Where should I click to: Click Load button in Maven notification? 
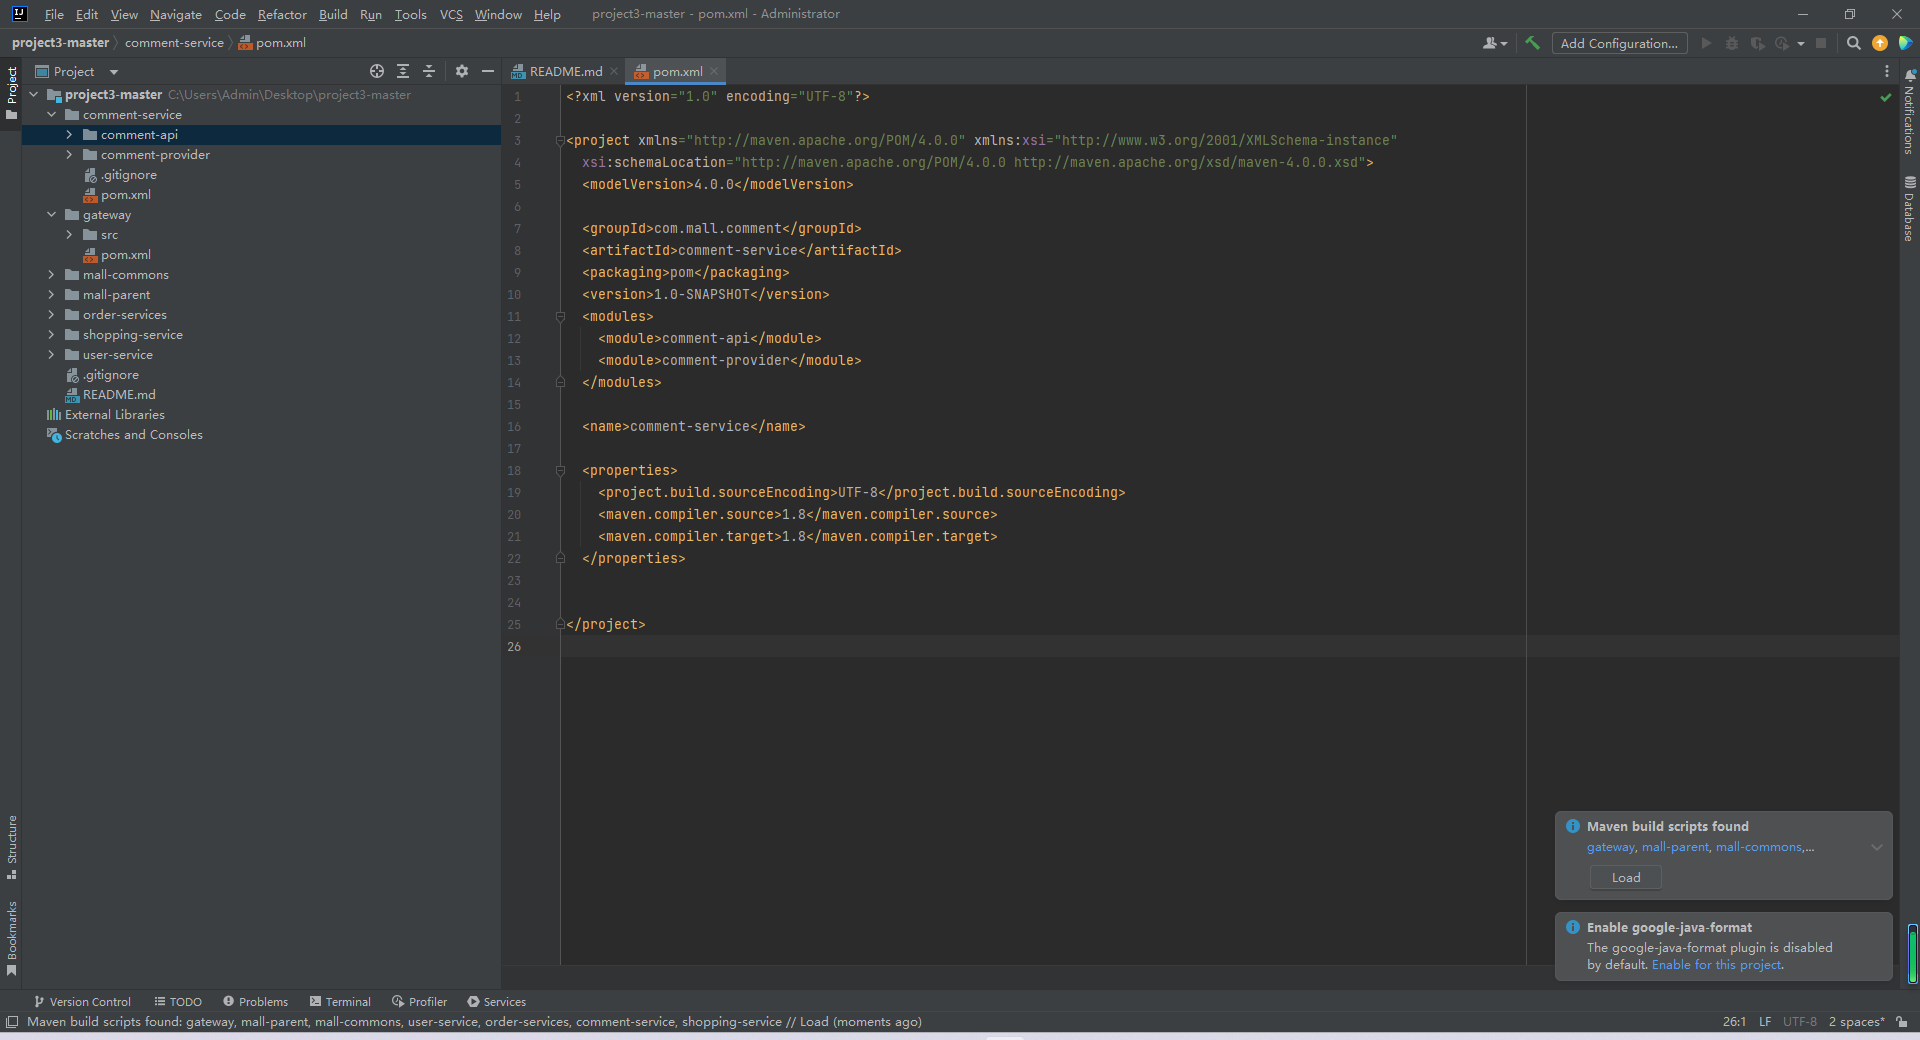click(x=1626, y=877)
